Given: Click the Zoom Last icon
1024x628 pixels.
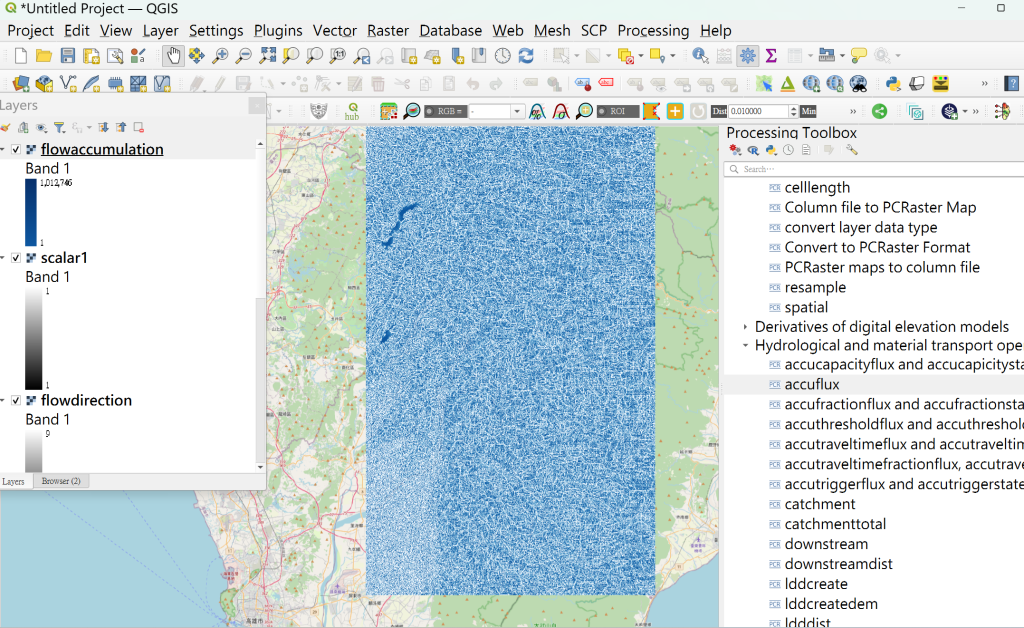Looking at the screenshot, I should point(361,55).
